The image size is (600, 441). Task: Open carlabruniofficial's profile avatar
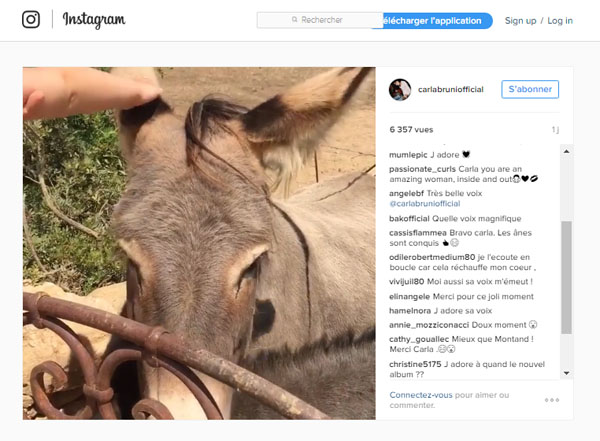point(400,89)
